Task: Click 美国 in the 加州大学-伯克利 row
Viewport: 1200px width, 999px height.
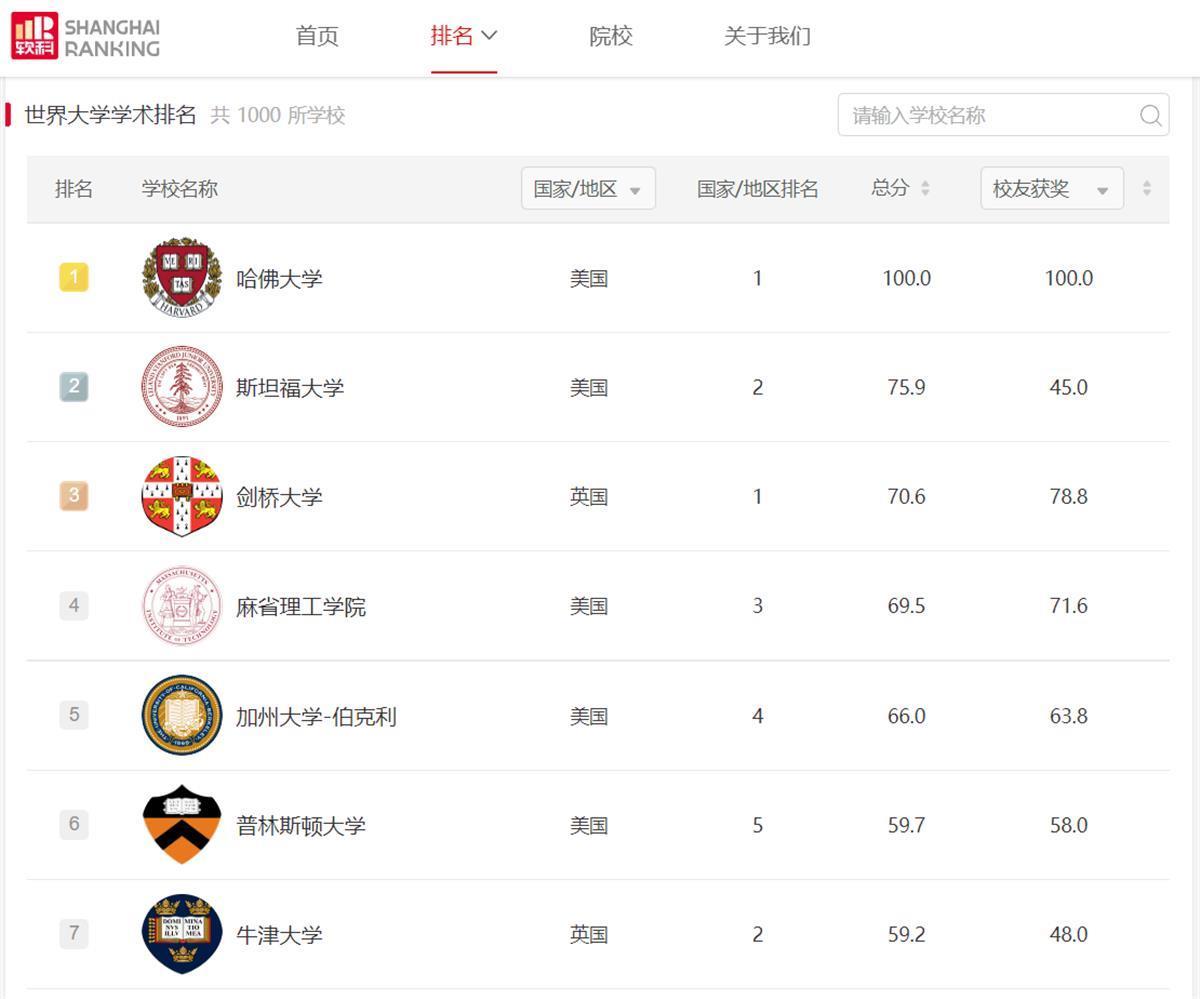Action: click(589, 716)
